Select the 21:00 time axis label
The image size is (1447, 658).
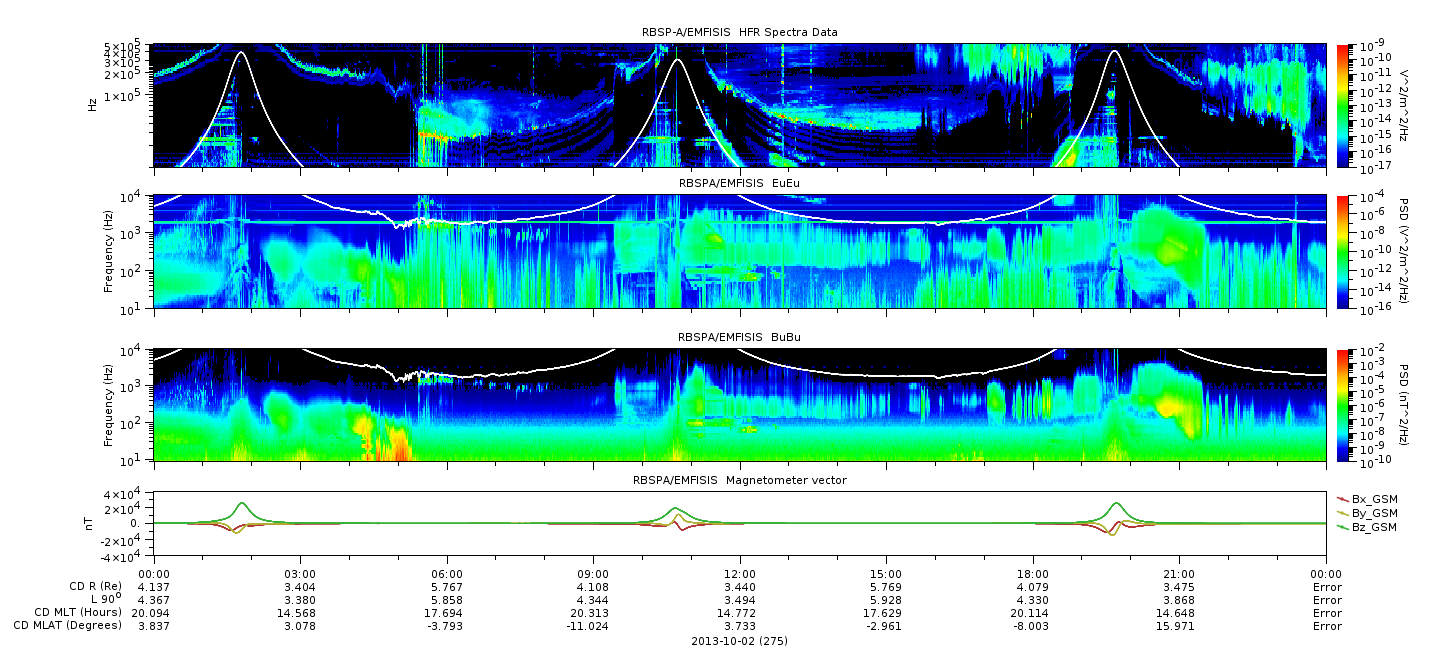click(1180, 573)
